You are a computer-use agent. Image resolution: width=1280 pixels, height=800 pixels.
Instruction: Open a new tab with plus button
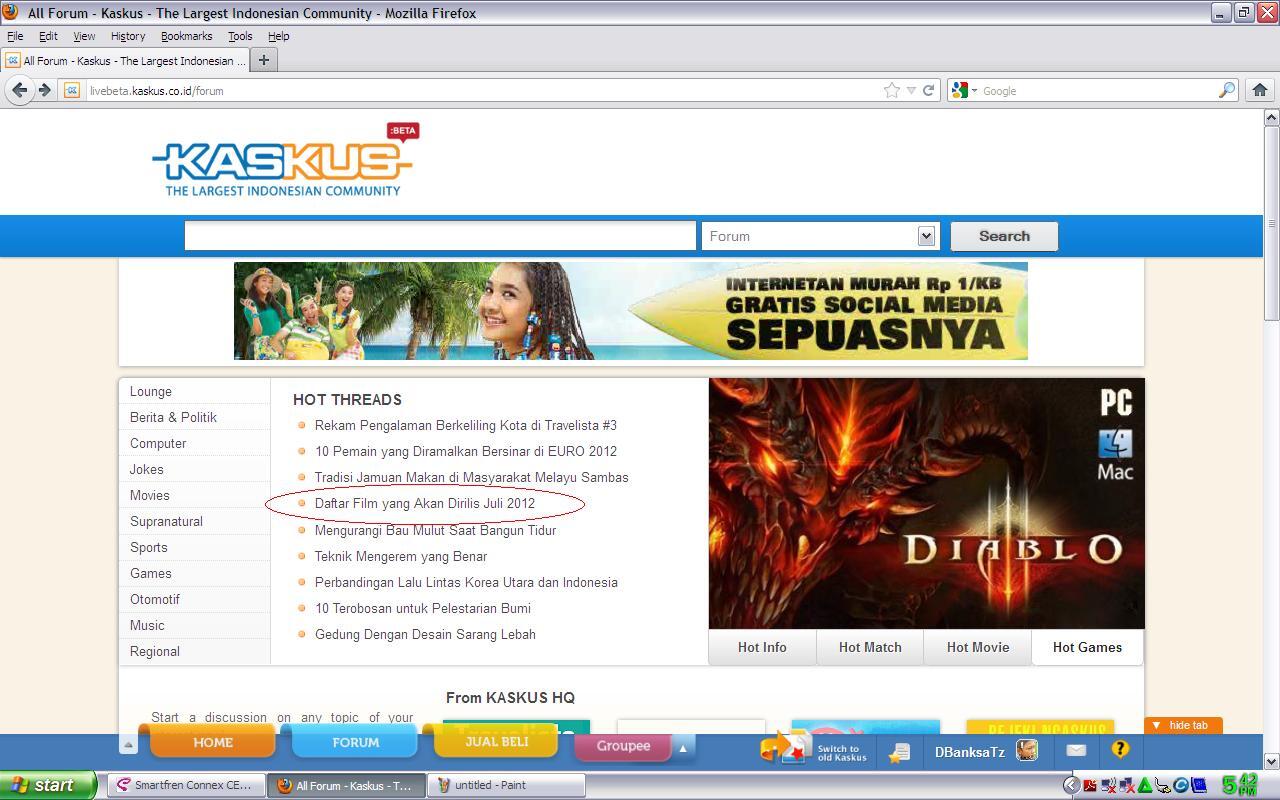point(264,60)
